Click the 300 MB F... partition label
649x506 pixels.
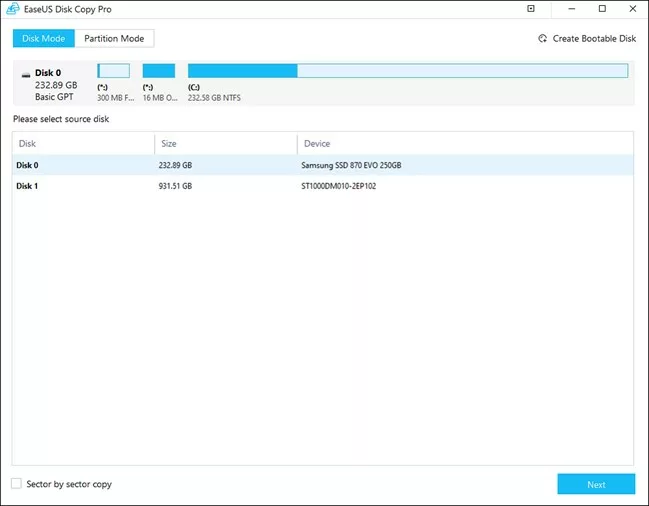point(115,98)
